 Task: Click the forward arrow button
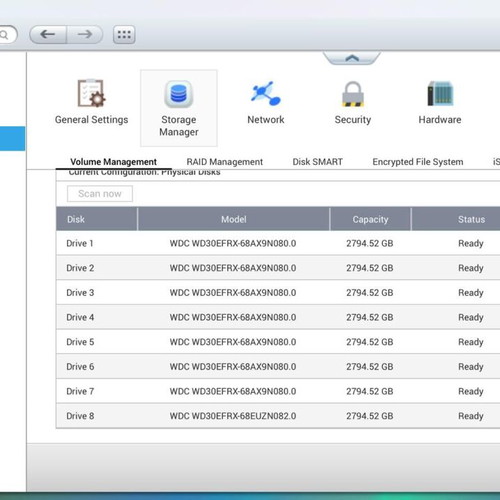(85, 34)
